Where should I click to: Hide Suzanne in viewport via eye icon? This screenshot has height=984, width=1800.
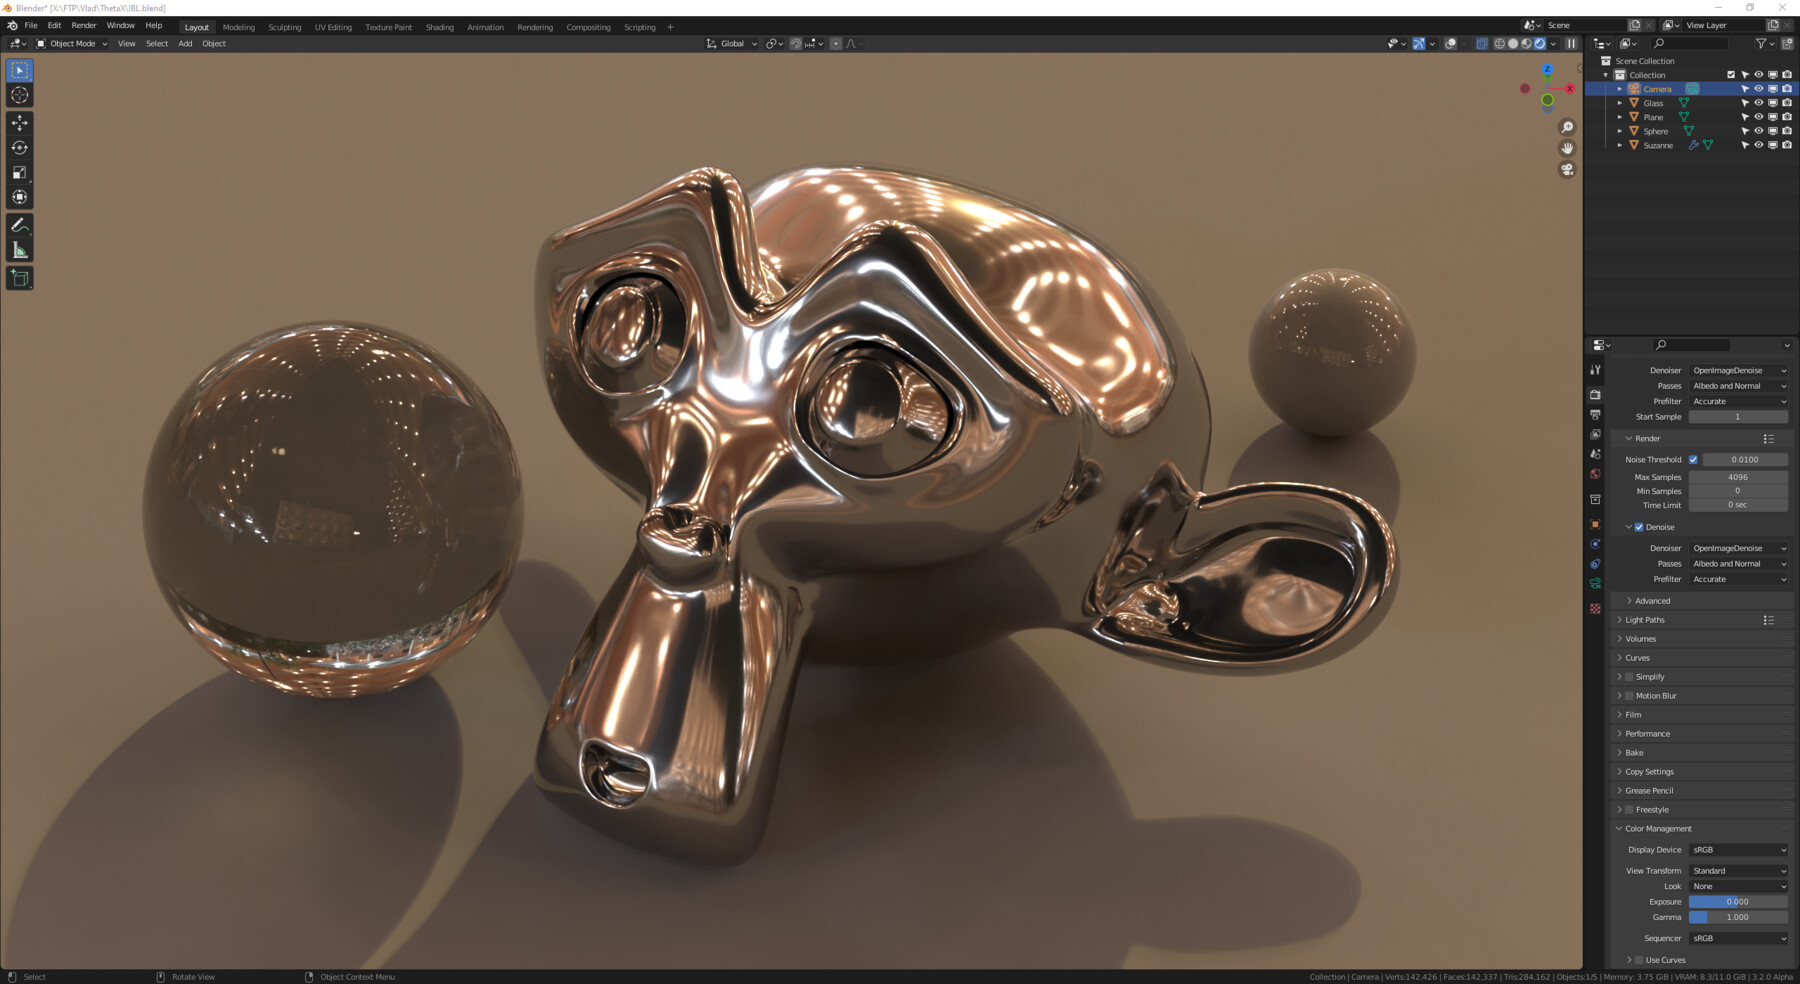tap(1759, 145)
